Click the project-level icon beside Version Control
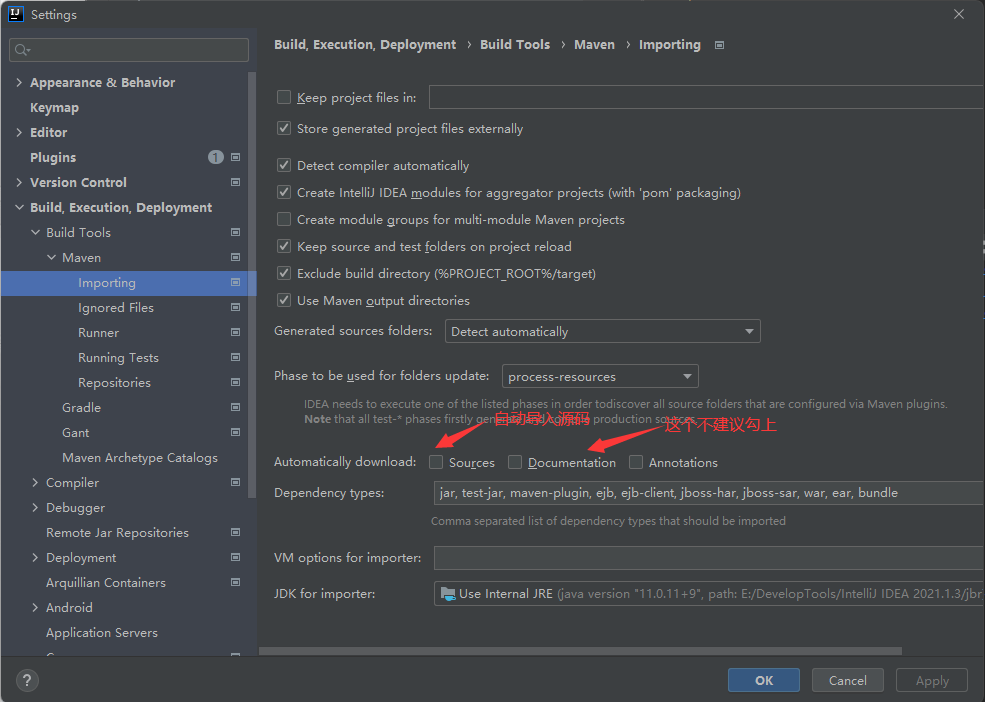 236,182
